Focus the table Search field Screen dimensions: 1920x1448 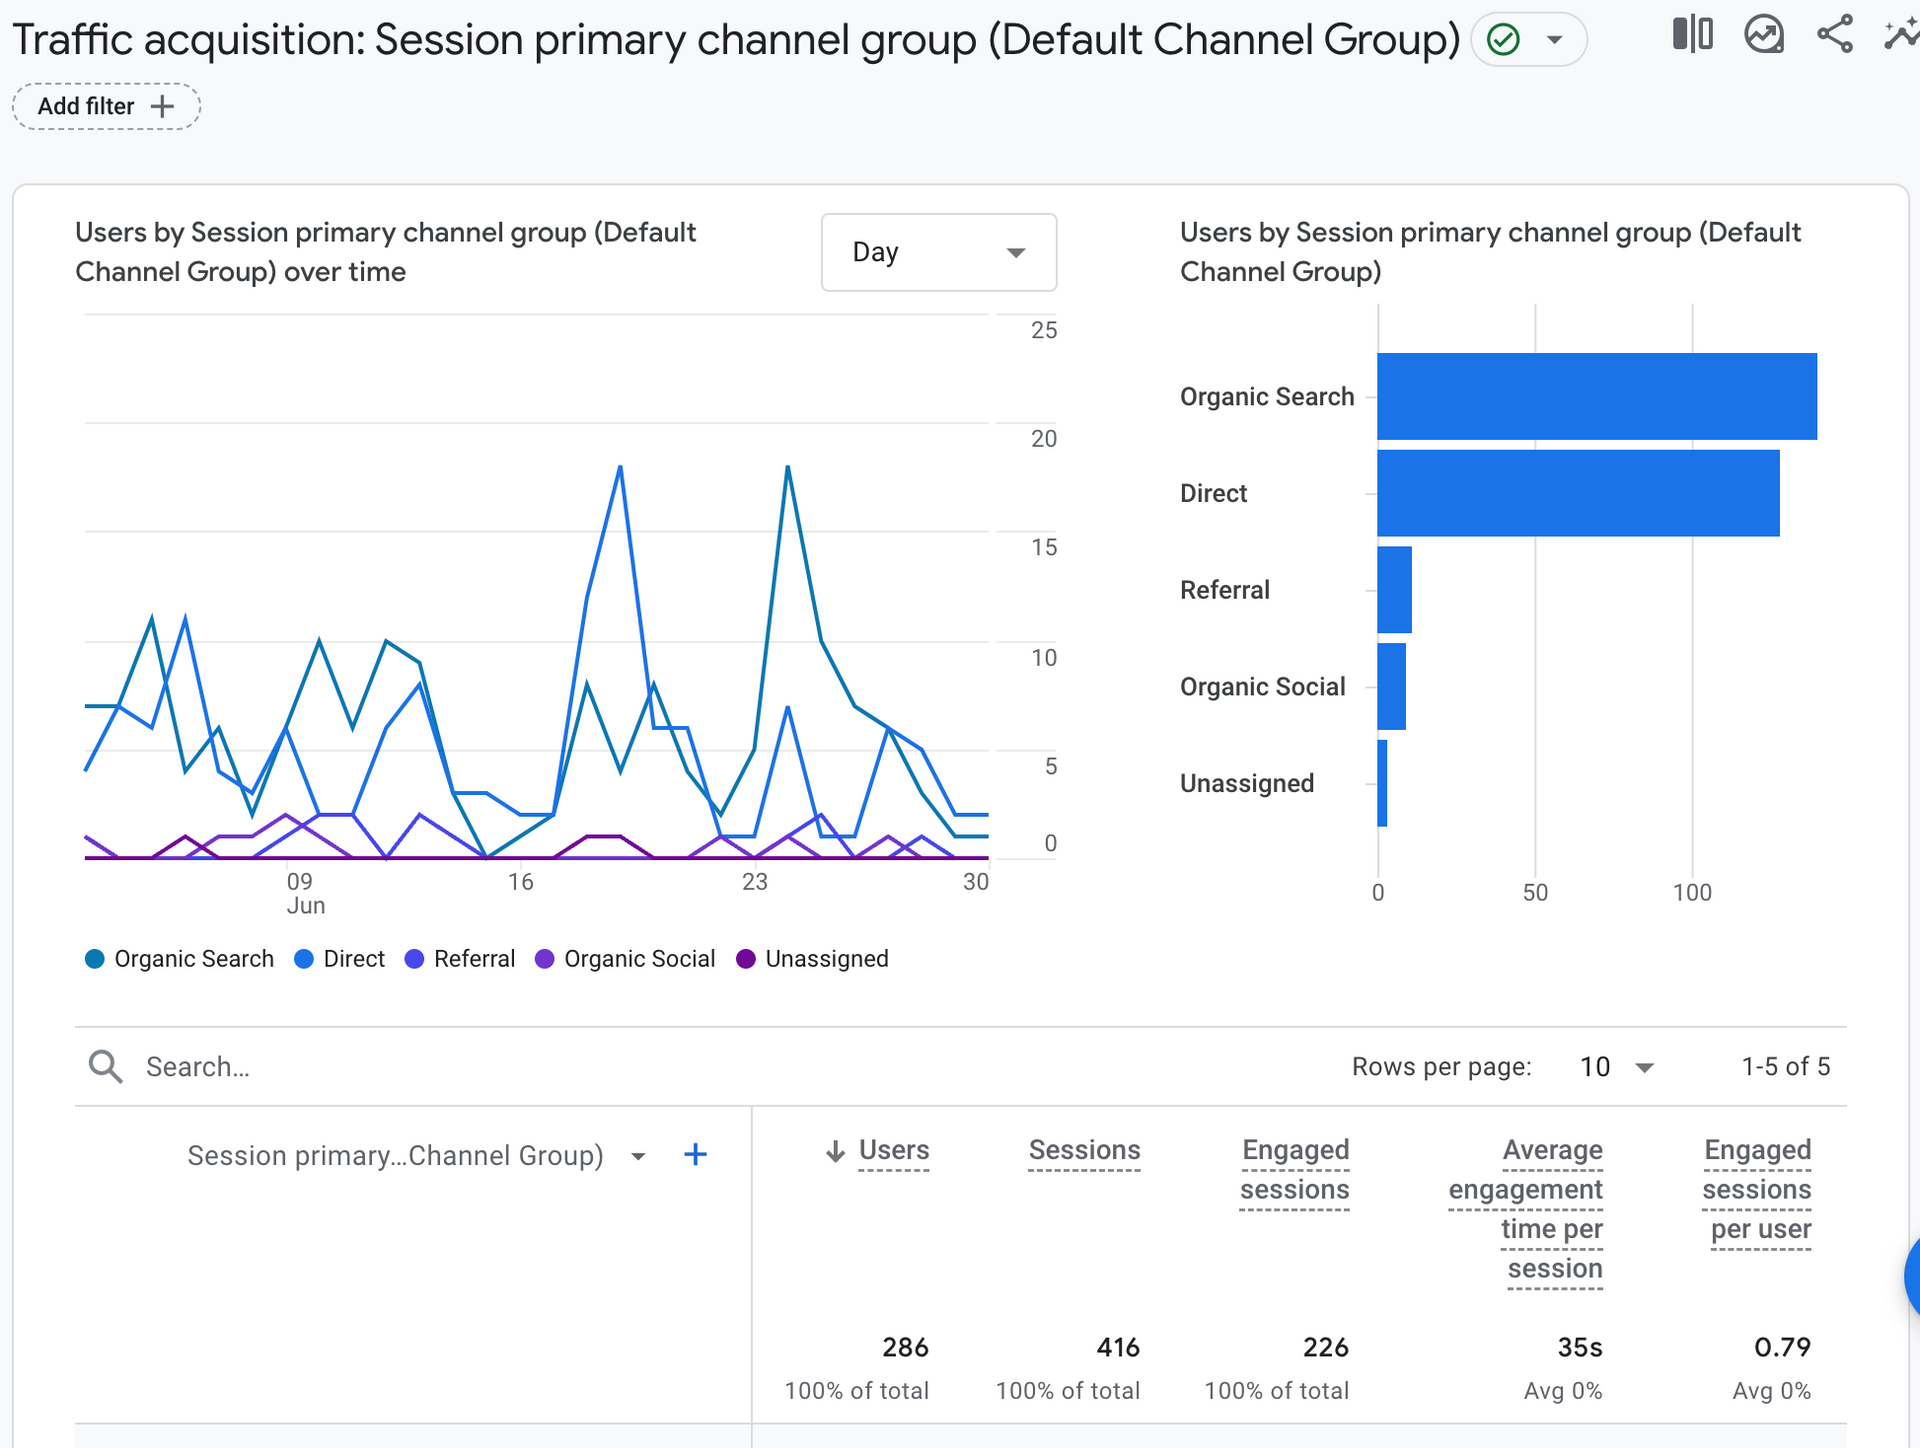[400, 1067]
